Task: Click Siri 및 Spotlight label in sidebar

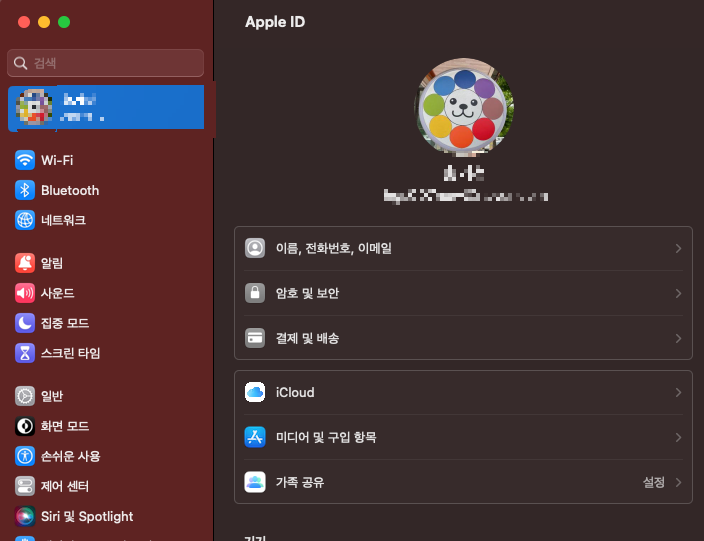Action: [x=87, y=516]
